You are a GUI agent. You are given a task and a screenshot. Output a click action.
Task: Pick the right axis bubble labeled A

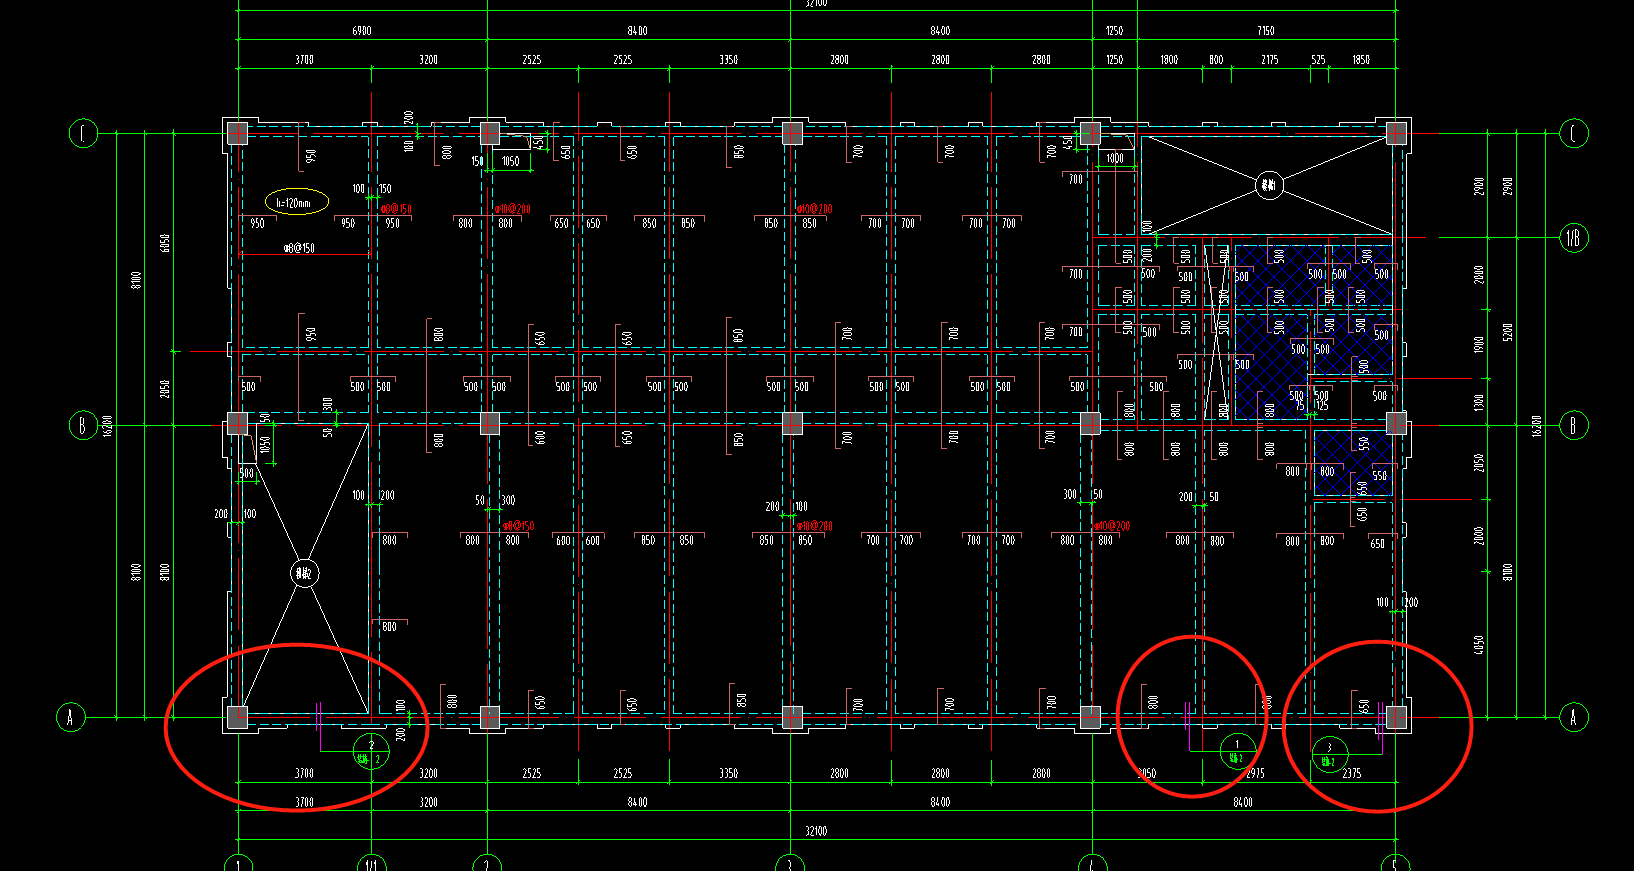(1574, 717)
